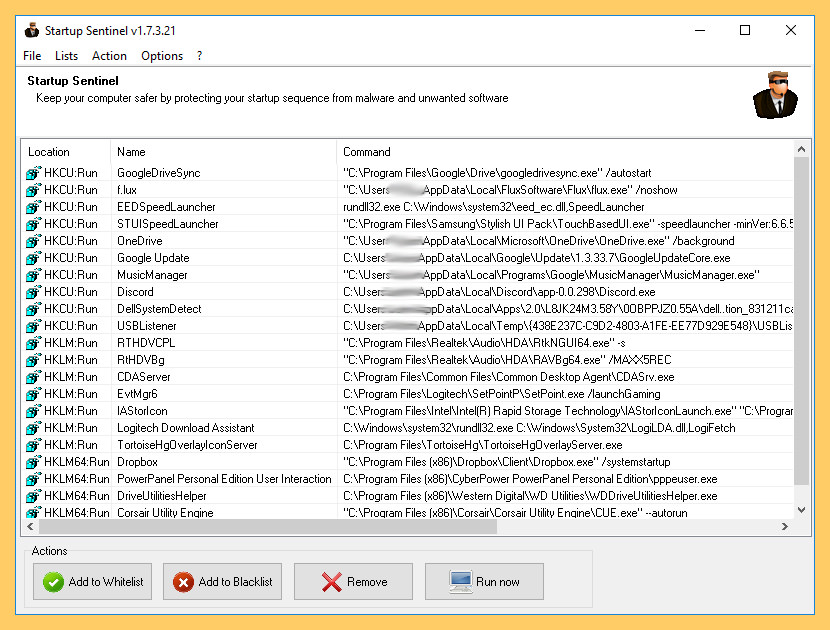The height and width of the screenshot is (630, 830).
Task: Click the red cross icon on Remove
Action: coord(331,582)
